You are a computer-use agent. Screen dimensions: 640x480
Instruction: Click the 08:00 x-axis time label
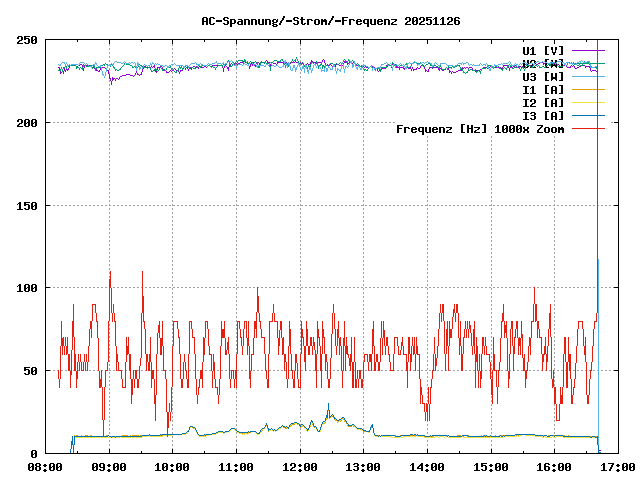45,467
